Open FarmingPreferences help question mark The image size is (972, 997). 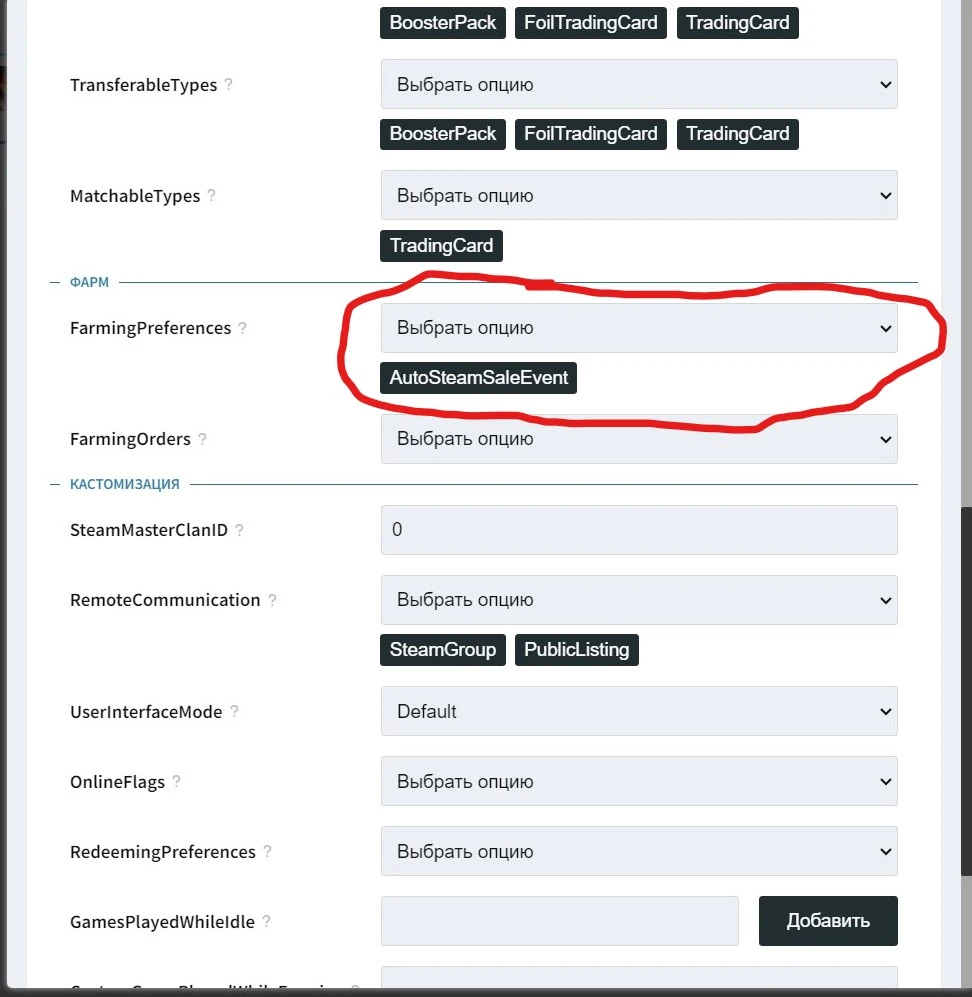pyautogui.click(x=242, y=327)
